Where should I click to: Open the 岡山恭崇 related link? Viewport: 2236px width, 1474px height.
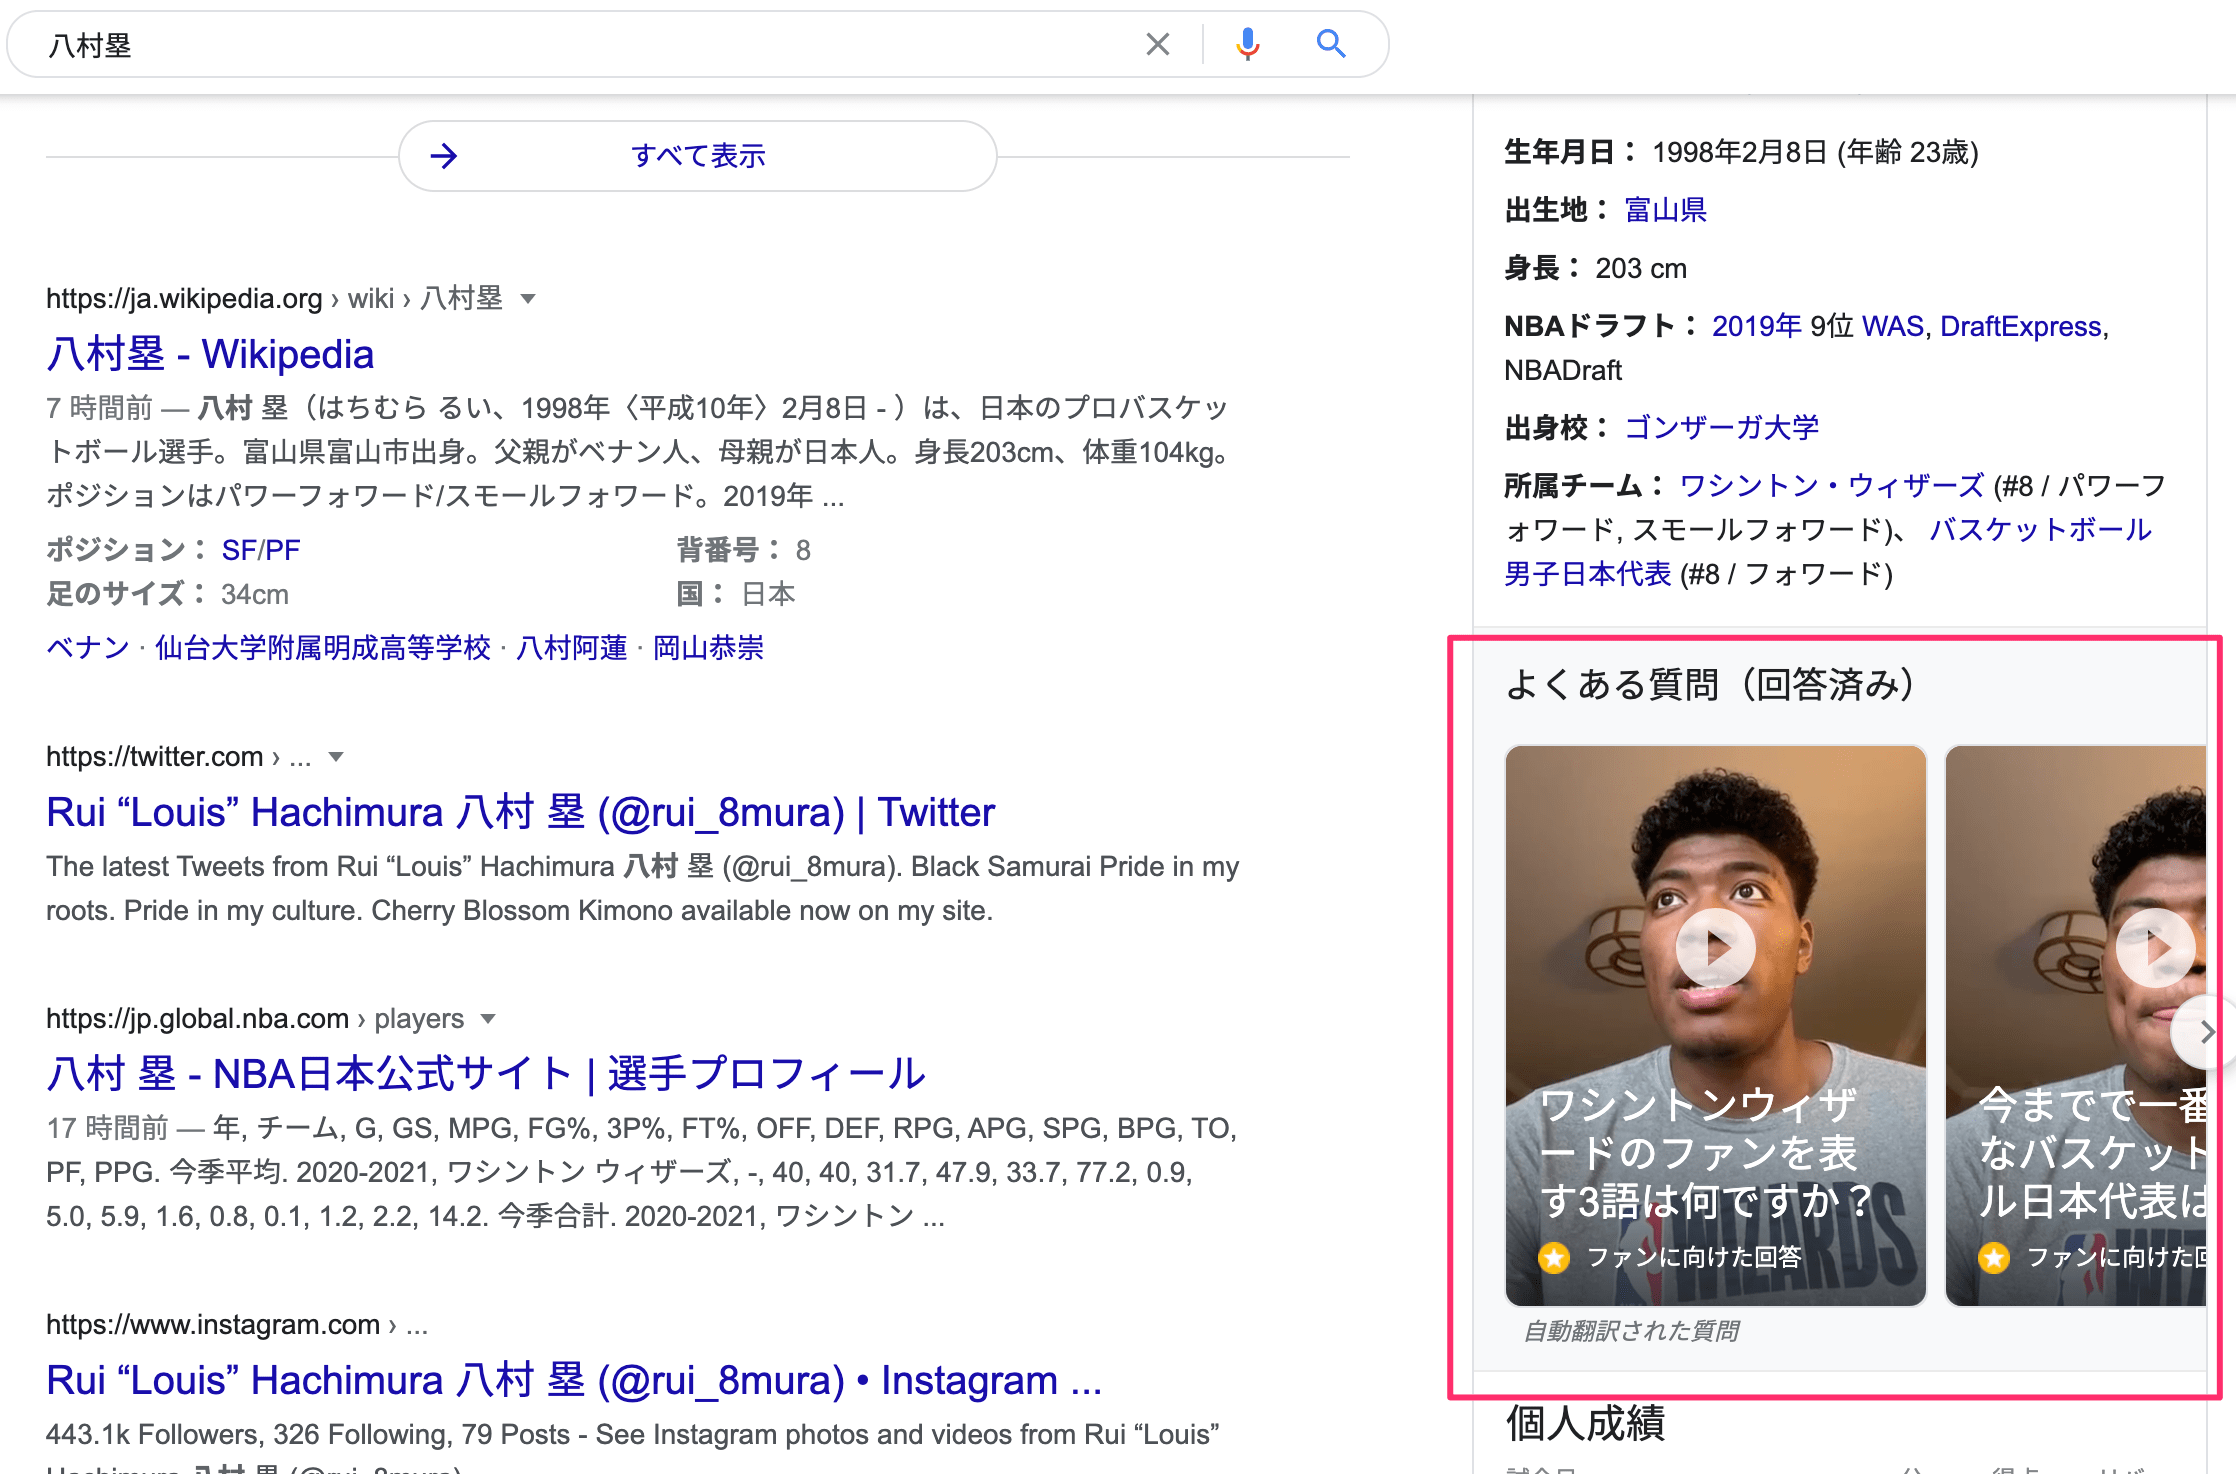point(708,648)
